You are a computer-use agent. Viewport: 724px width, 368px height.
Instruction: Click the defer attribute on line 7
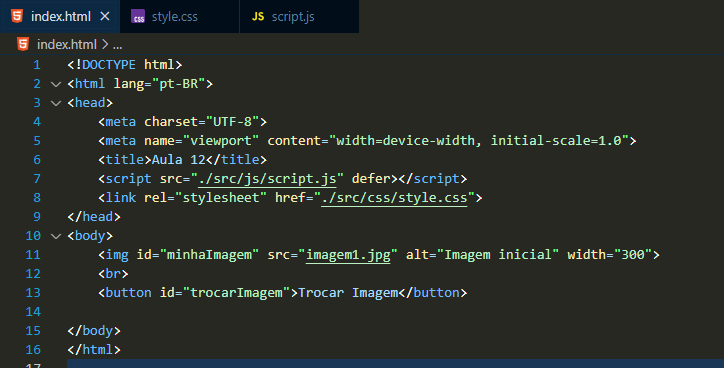(x=371, y=179)
